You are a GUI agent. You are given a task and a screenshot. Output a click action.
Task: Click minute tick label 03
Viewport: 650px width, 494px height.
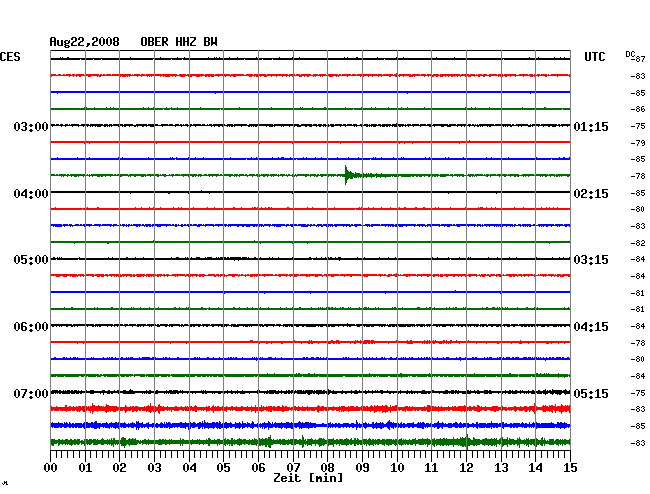(x=154, y=467)
